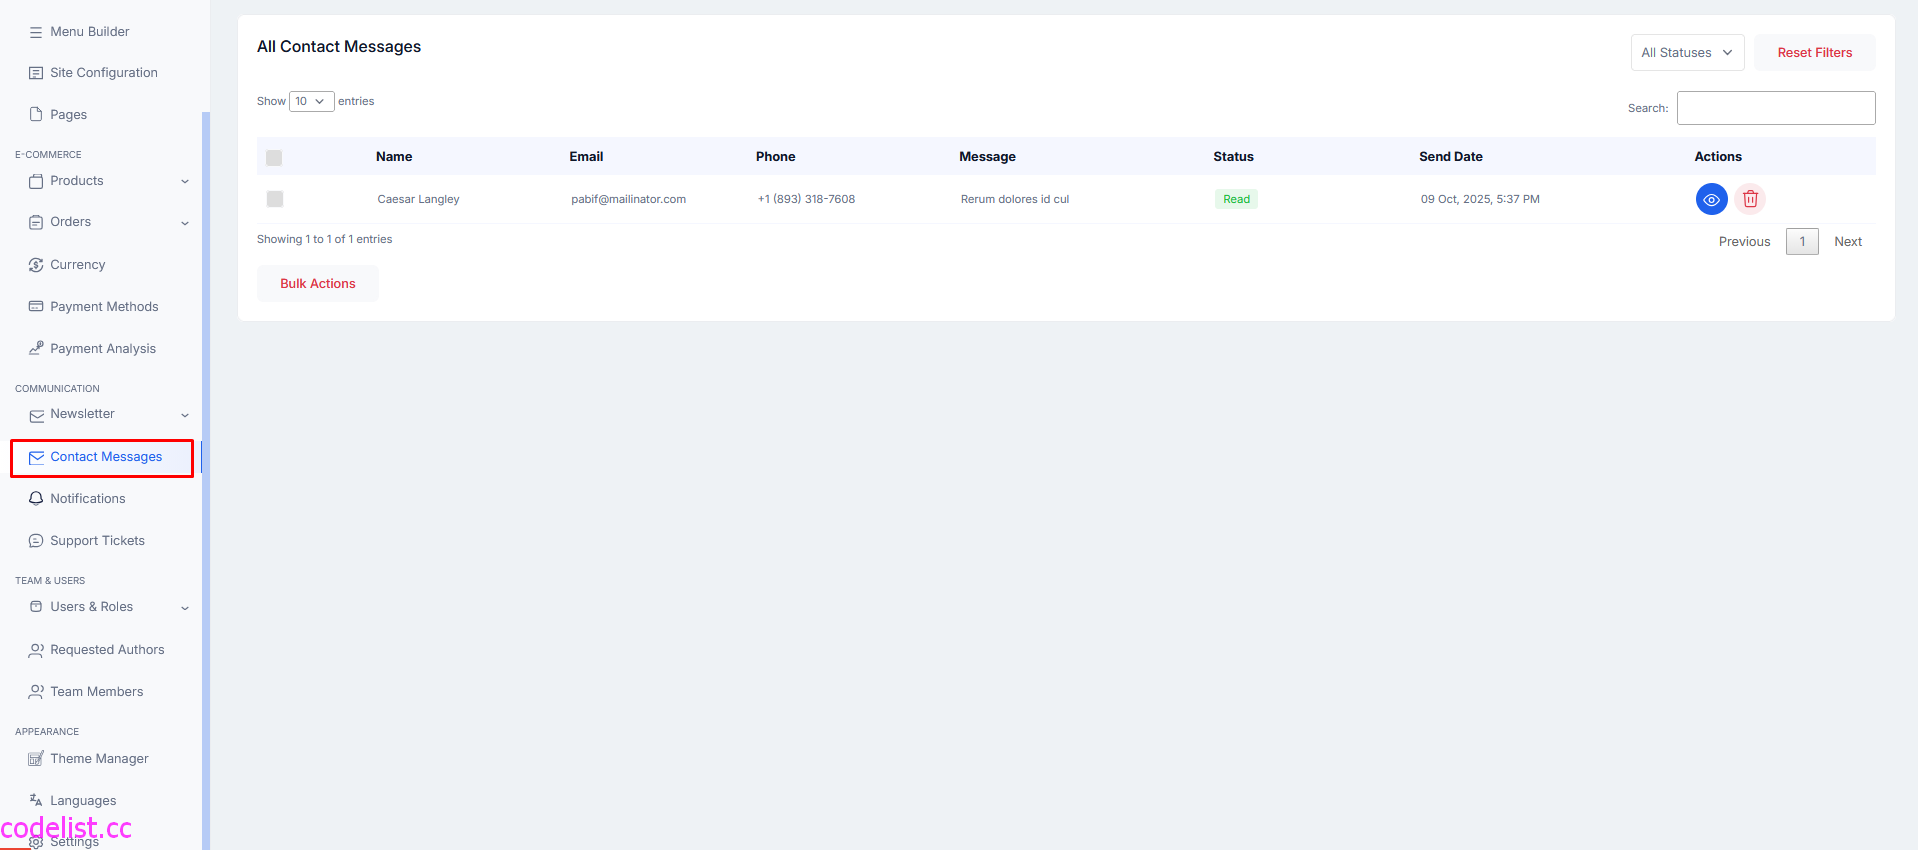View Caesar Langley's message with eye icon
This screenshot has width=1918, height=850.
1711,199
